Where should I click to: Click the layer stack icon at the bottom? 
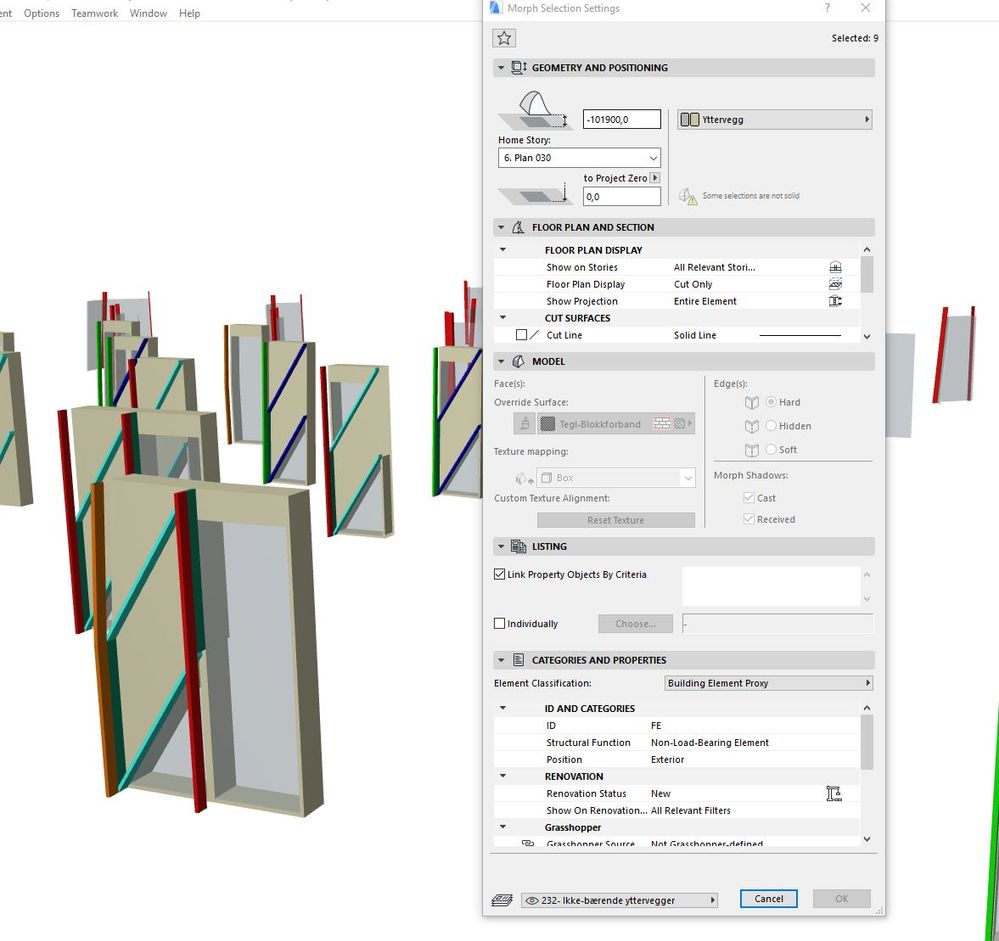point(502,900)
